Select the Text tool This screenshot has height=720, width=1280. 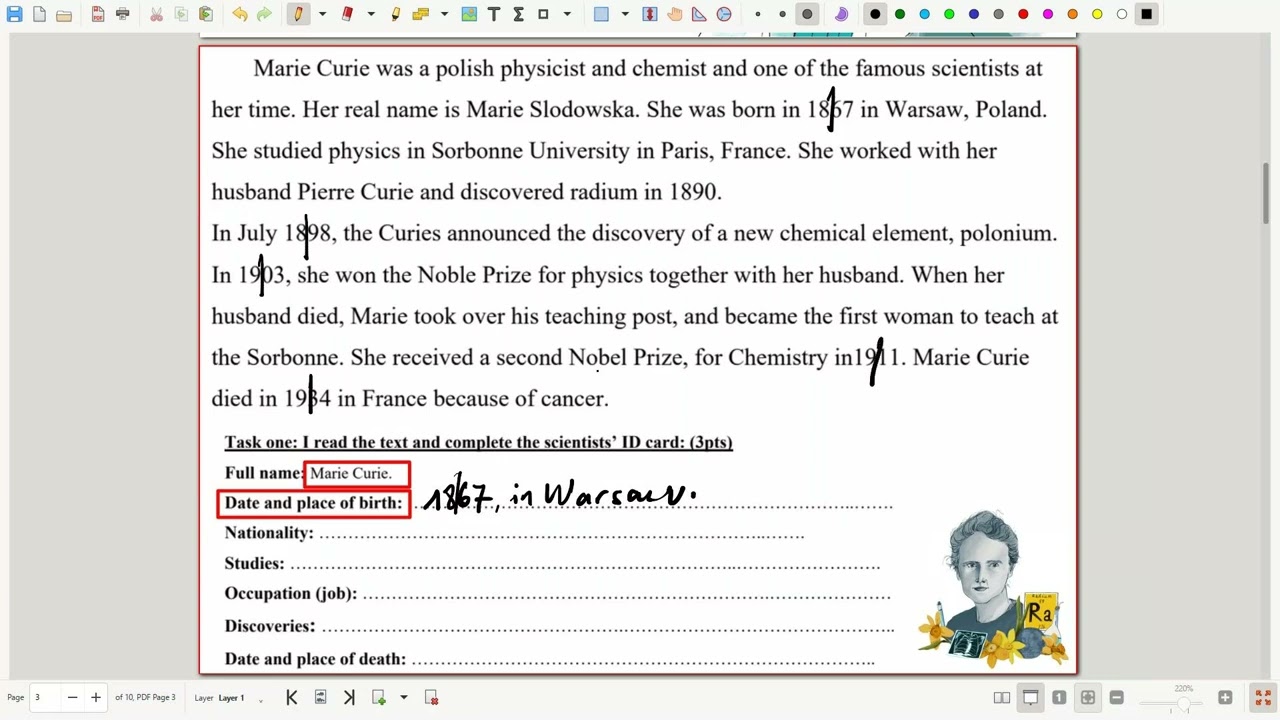[x=494, y=14]
